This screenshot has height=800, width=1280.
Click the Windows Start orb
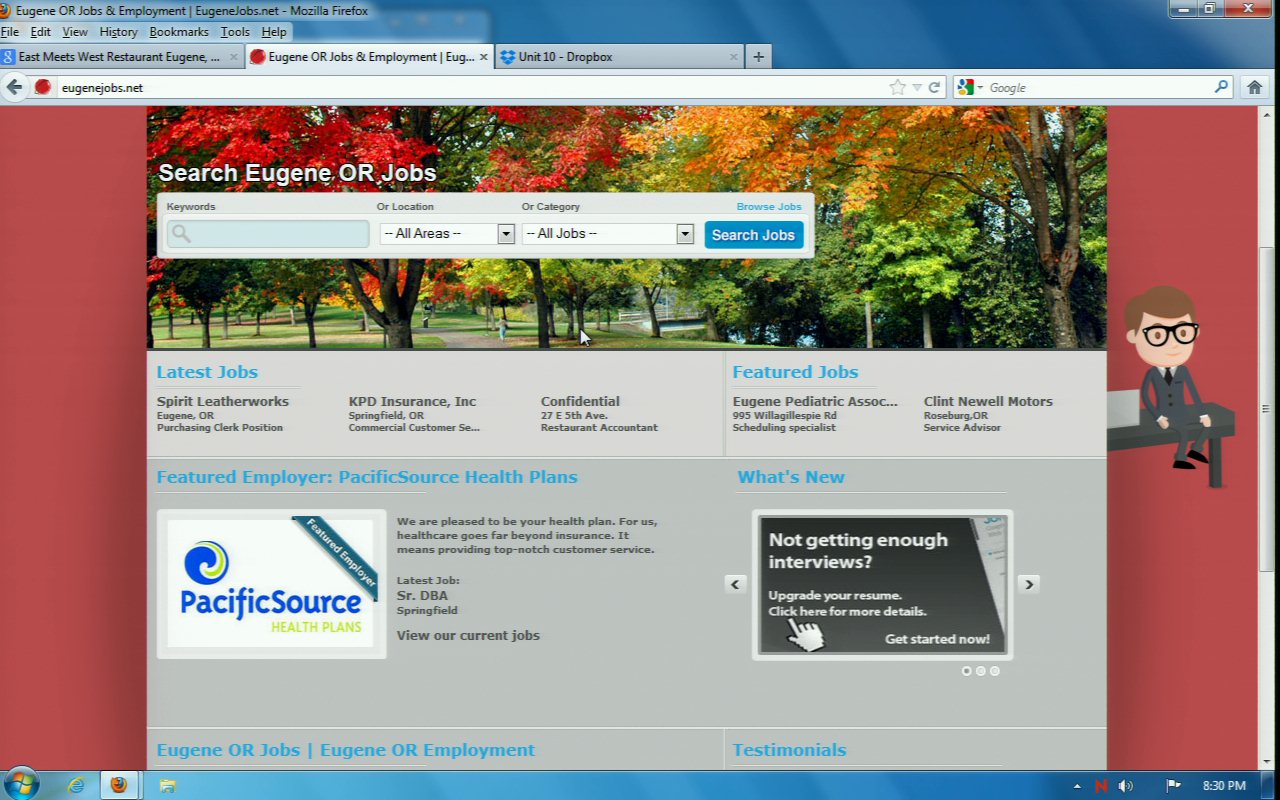coord(21,784)
